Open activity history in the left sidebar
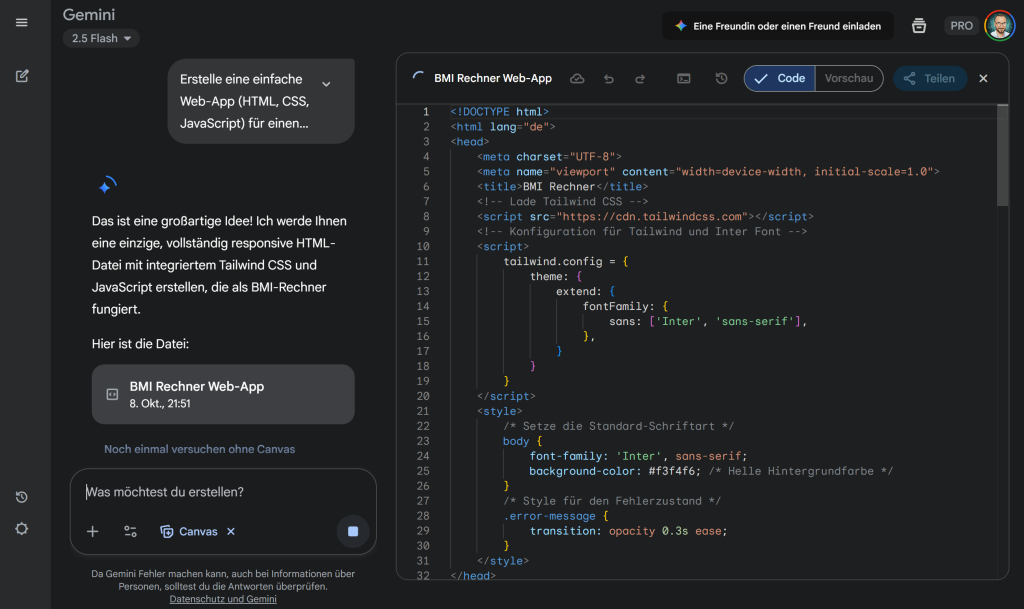 coord(22,497)
